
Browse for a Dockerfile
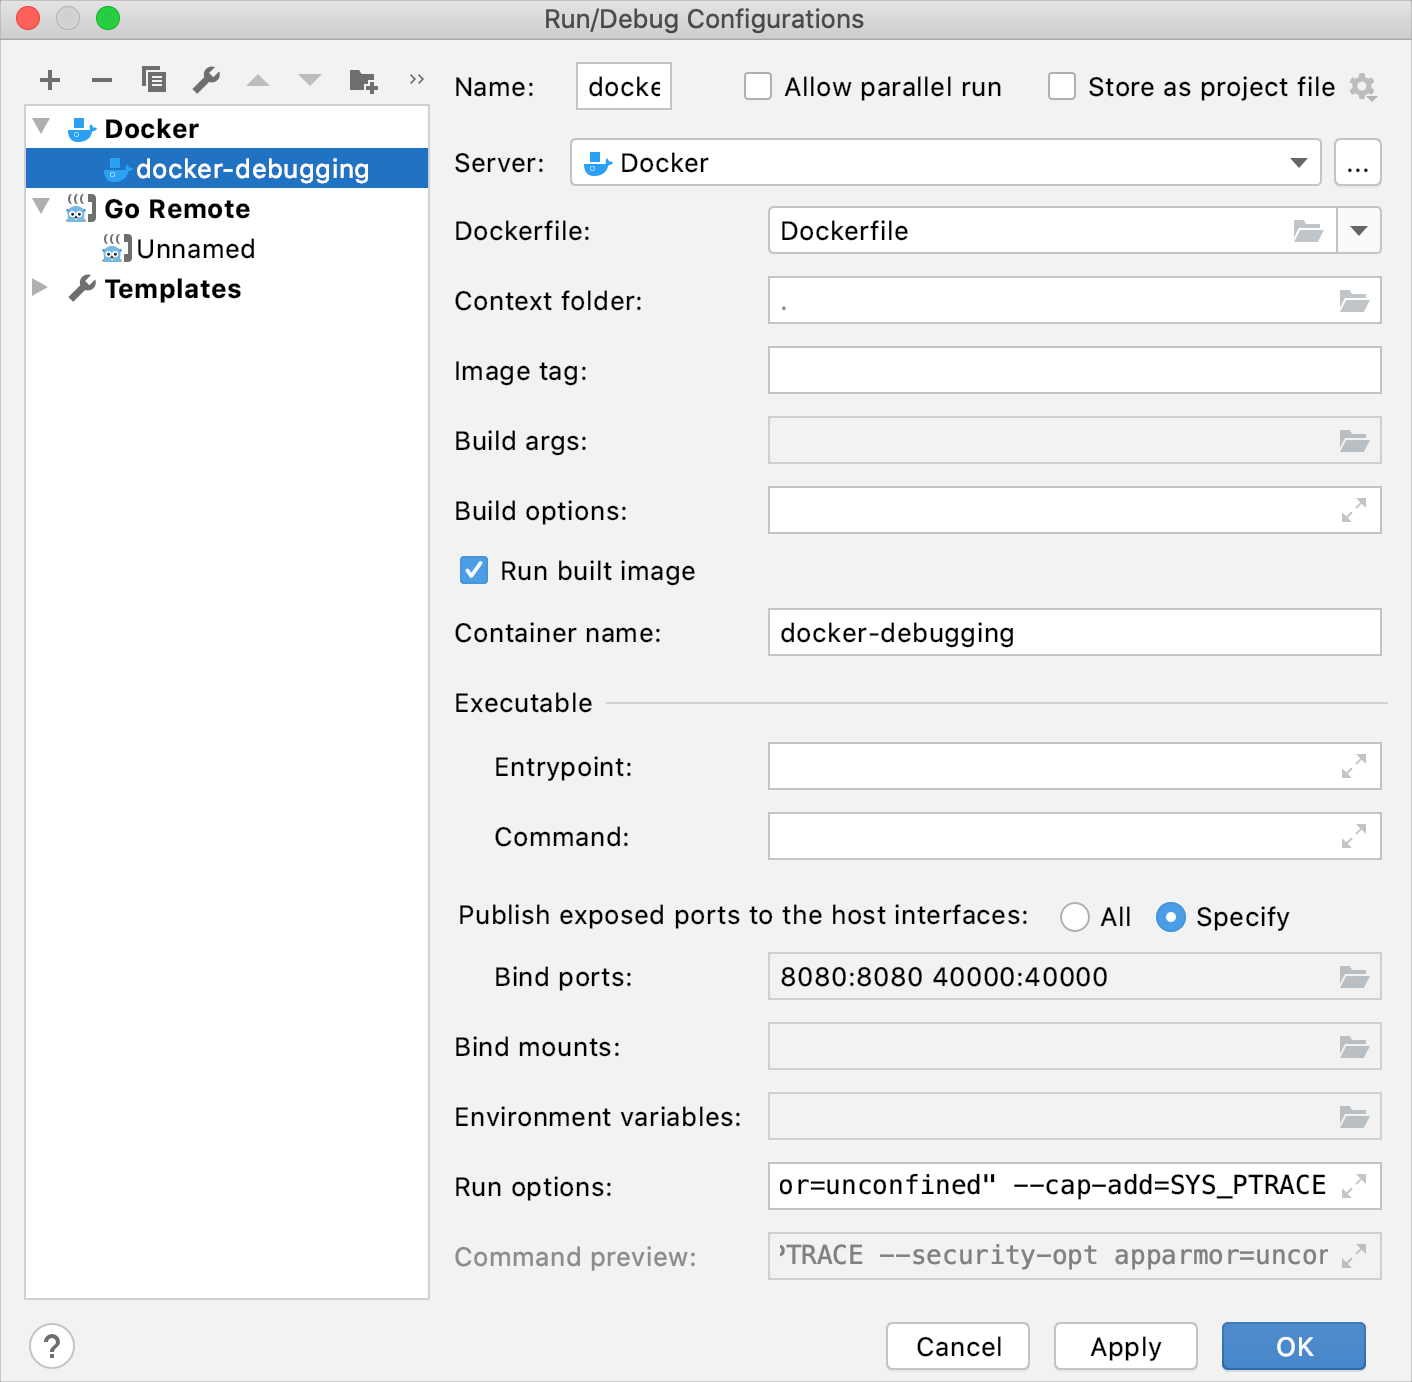pos(1307,230)
